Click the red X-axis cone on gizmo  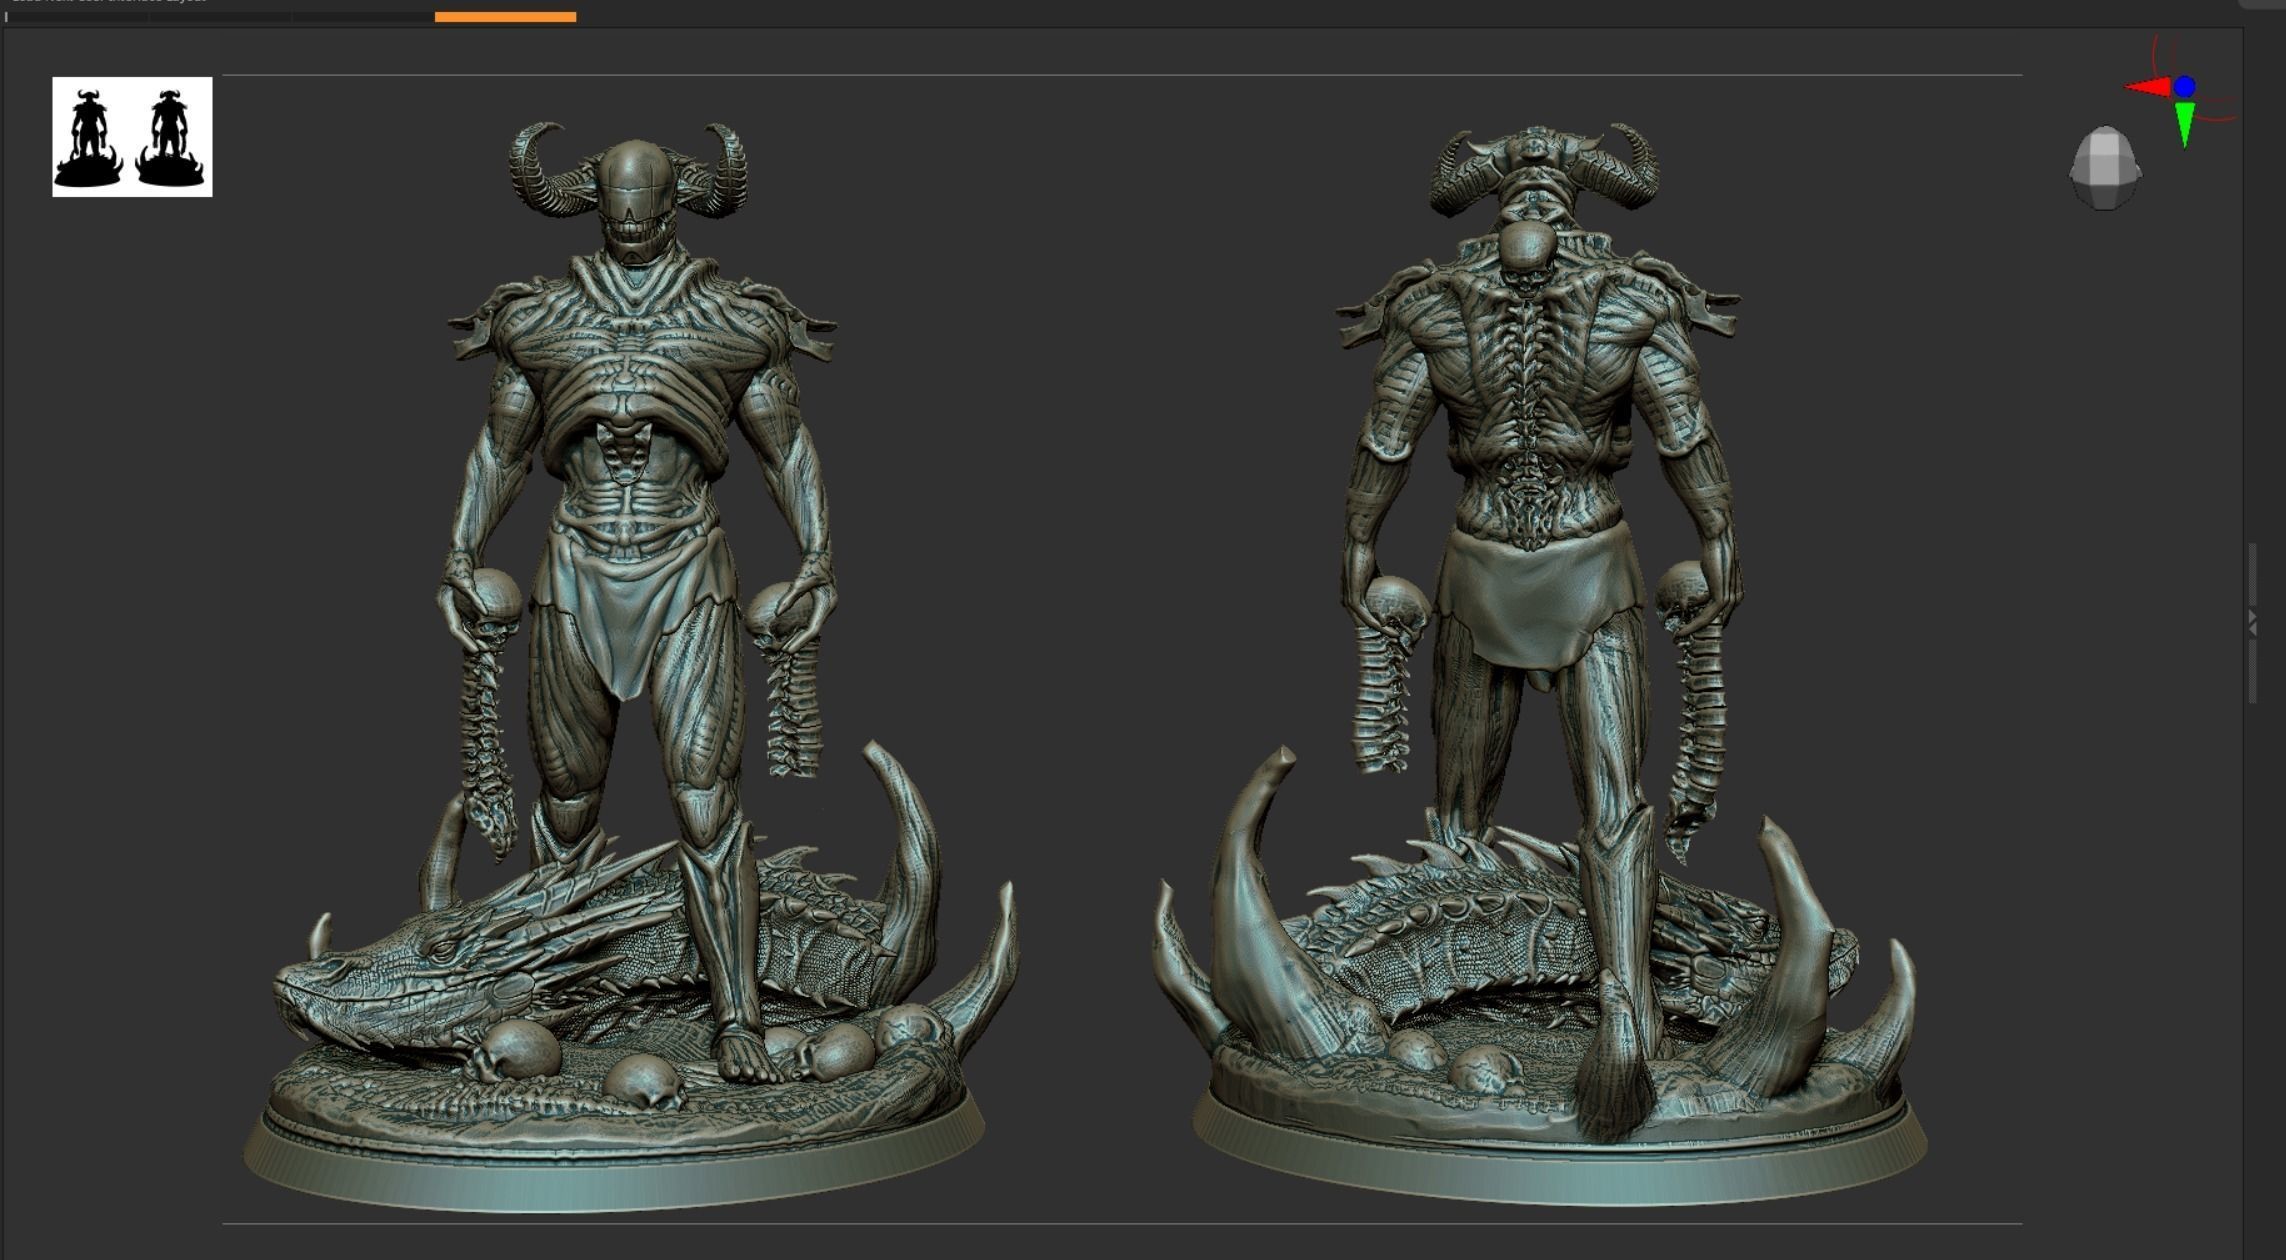tap(2148, 88)
